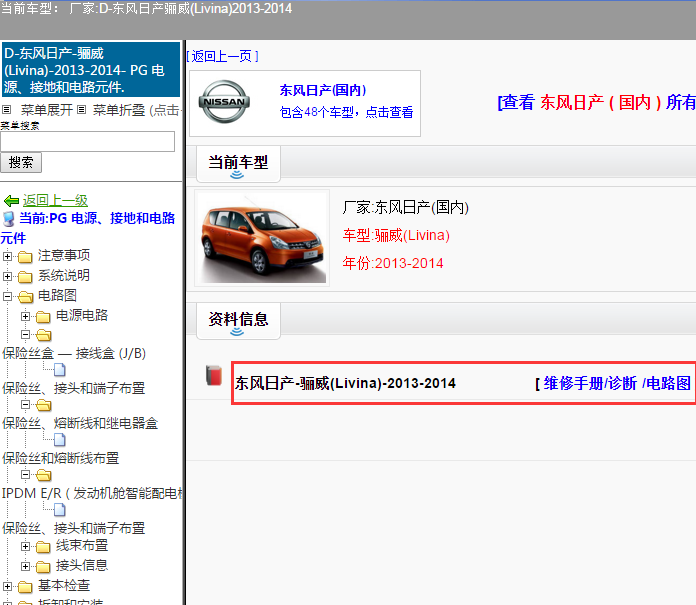Open the 当前车型 tab

pos(238,163)
